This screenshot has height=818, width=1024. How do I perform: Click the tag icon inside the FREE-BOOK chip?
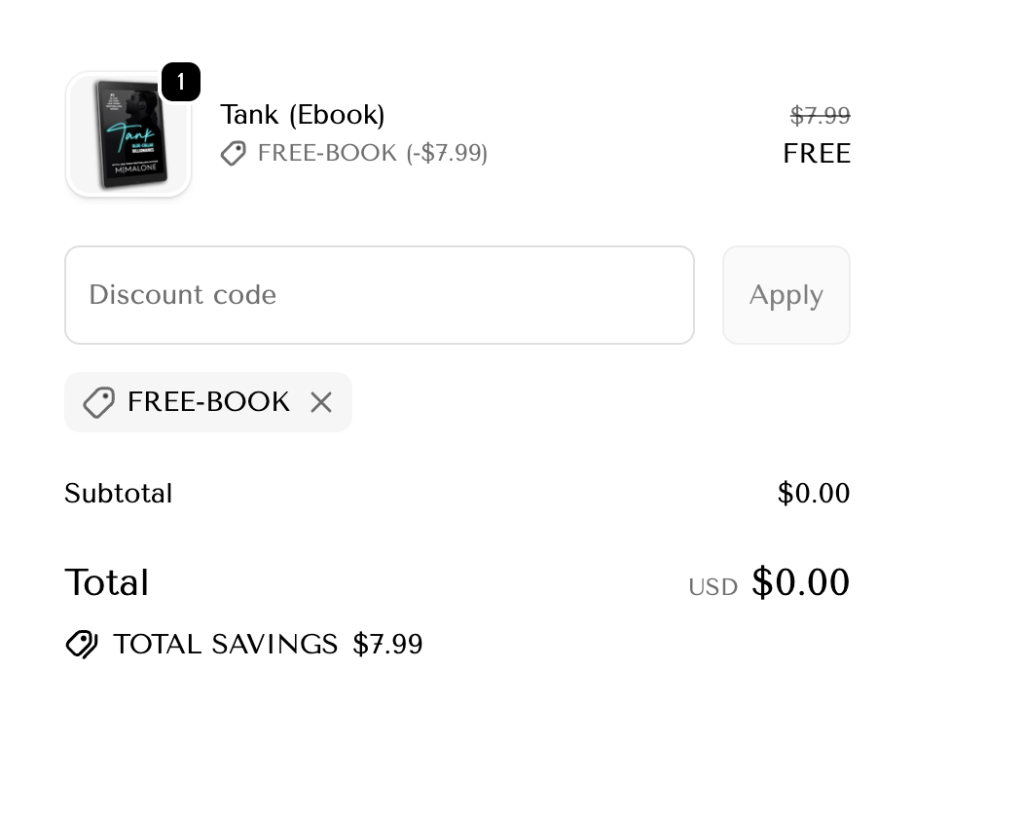[x=98, y=402]
